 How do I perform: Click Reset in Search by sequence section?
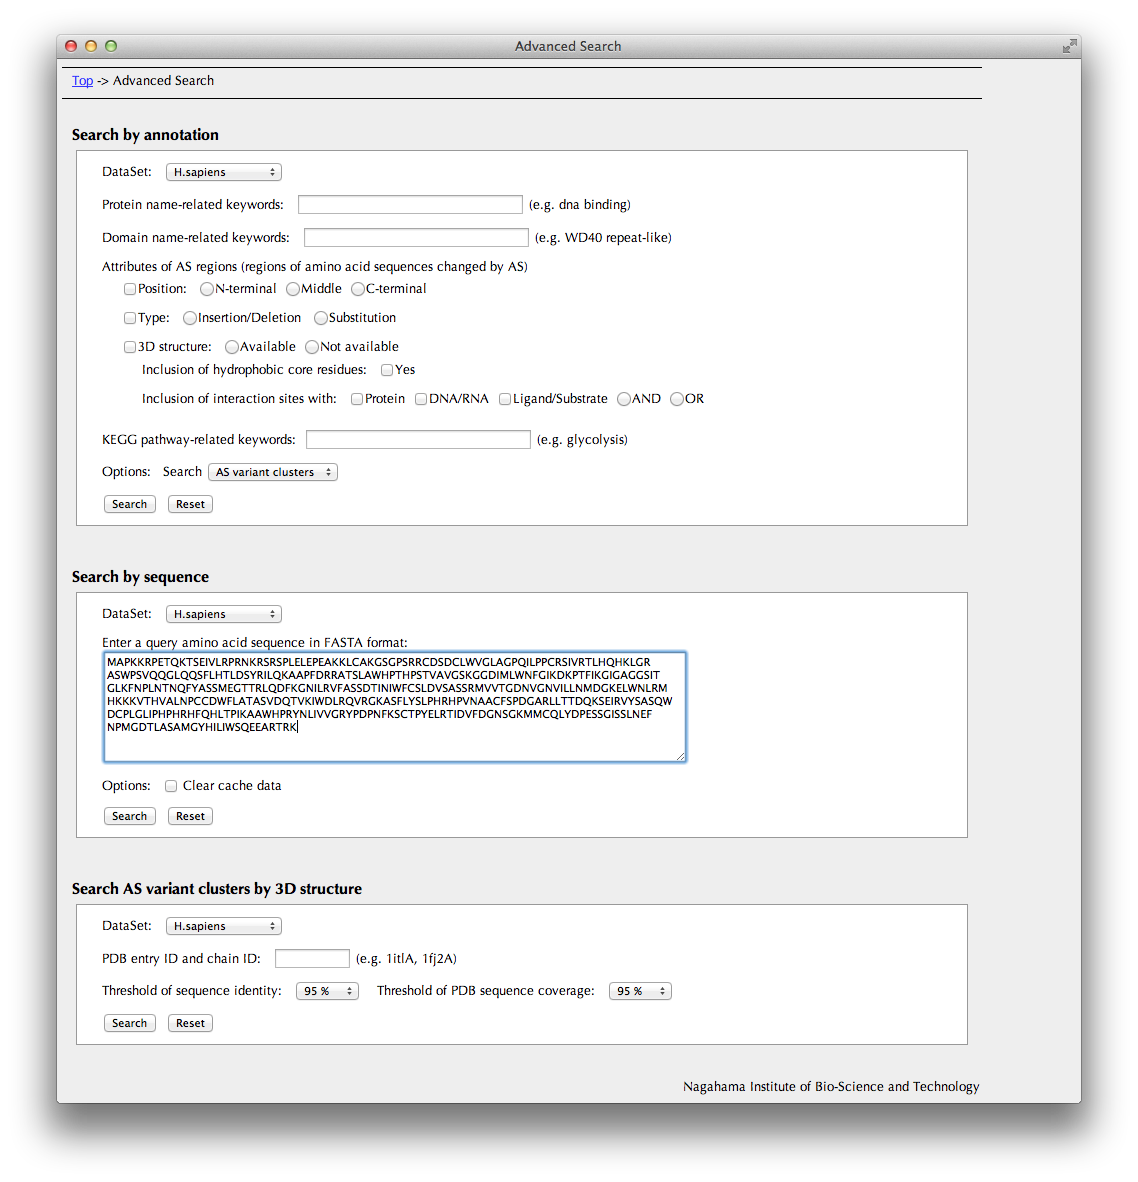190,816
